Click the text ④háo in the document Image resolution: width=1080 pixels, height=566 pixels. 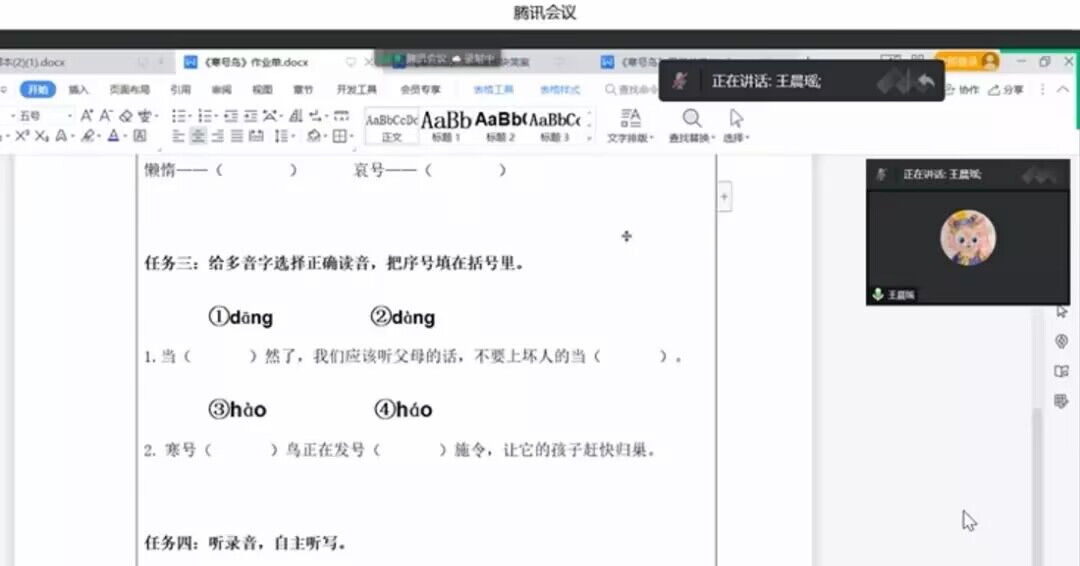click(403, 410)
